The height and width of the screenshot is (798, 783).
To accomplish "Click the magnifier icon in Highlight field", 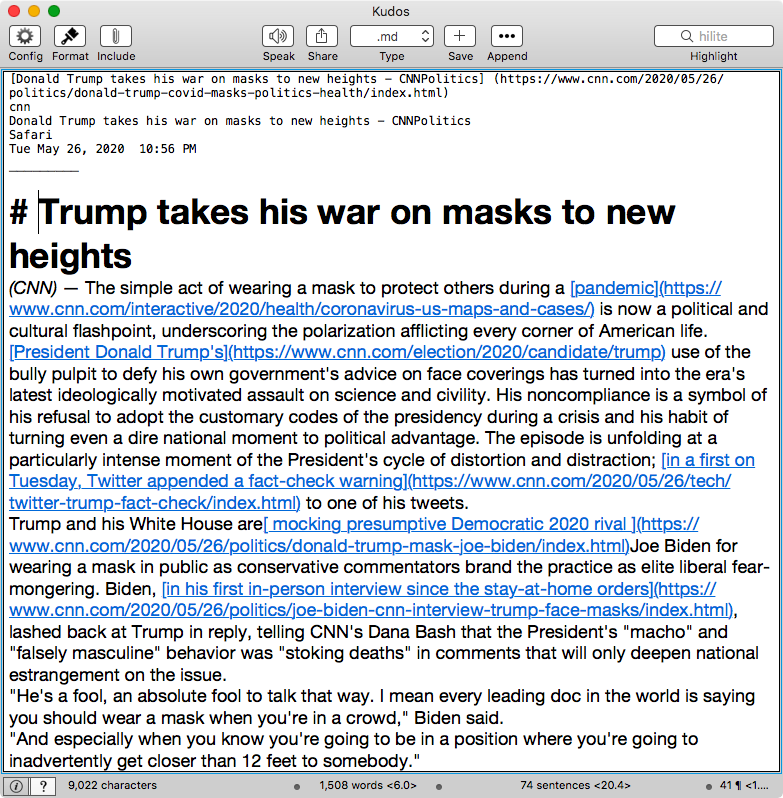I will [686, 36].
